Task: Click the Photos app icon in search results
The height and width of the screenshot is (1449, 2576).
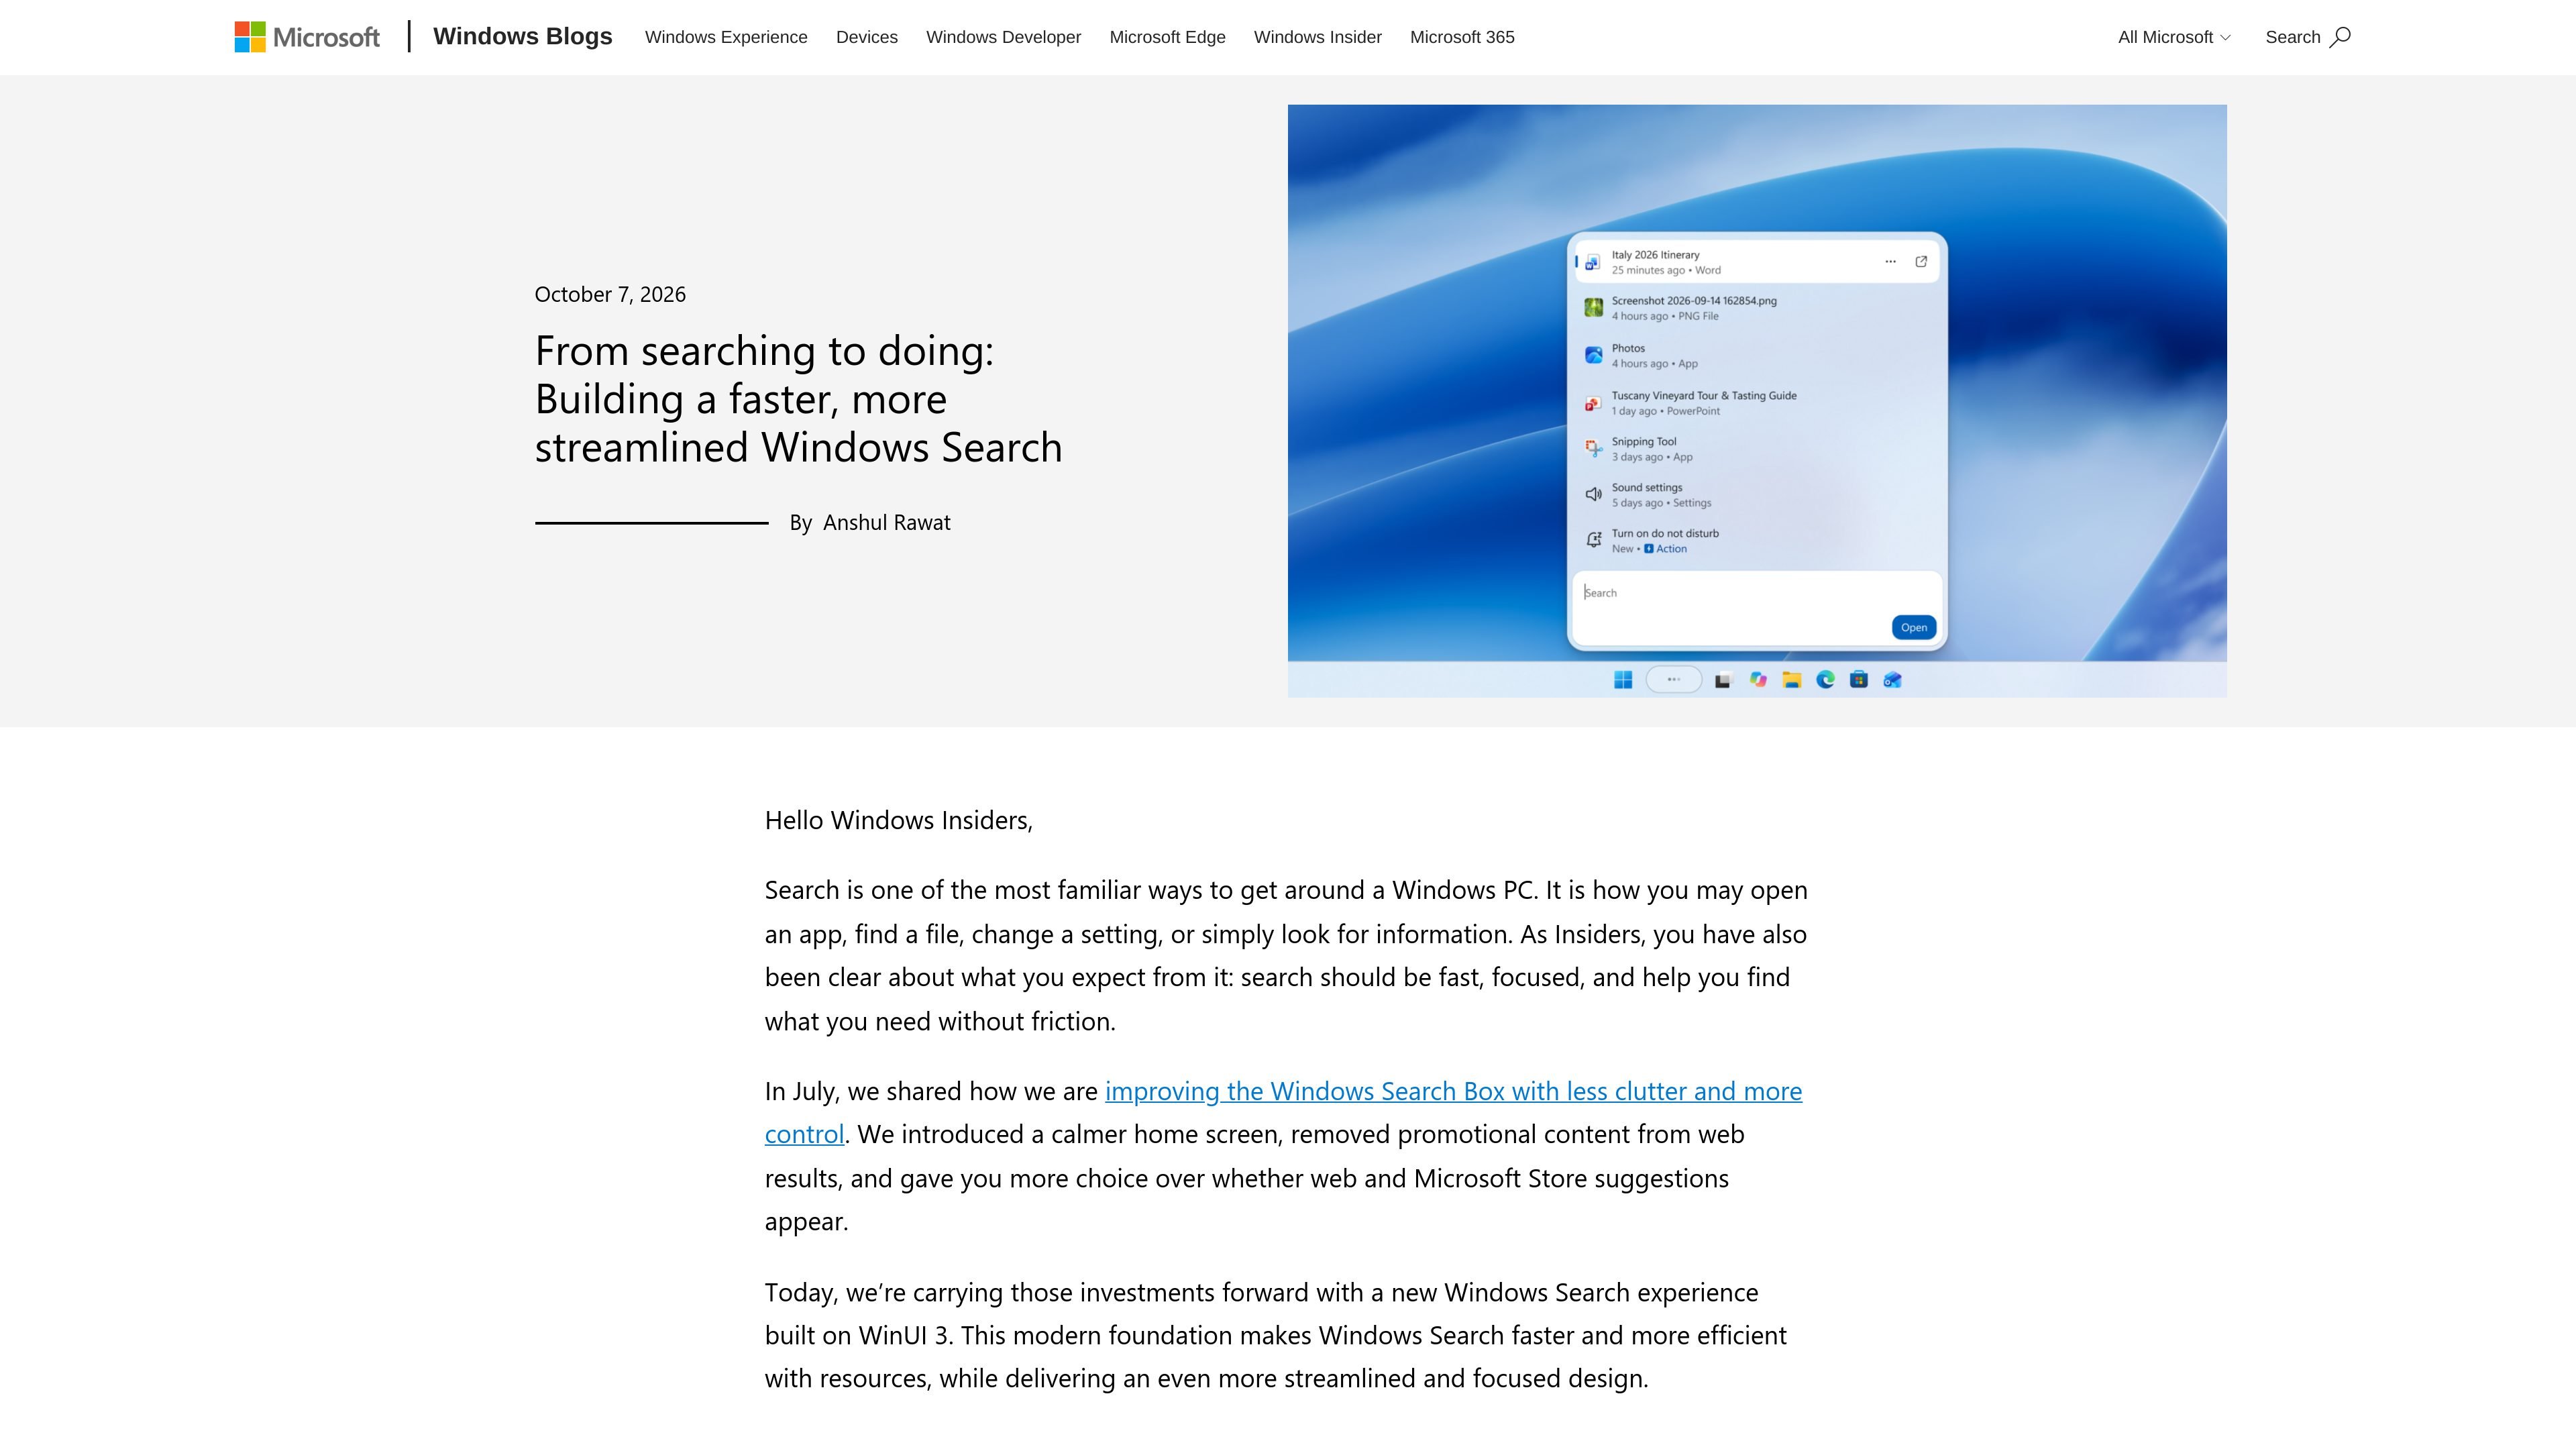Action: 1593,355
